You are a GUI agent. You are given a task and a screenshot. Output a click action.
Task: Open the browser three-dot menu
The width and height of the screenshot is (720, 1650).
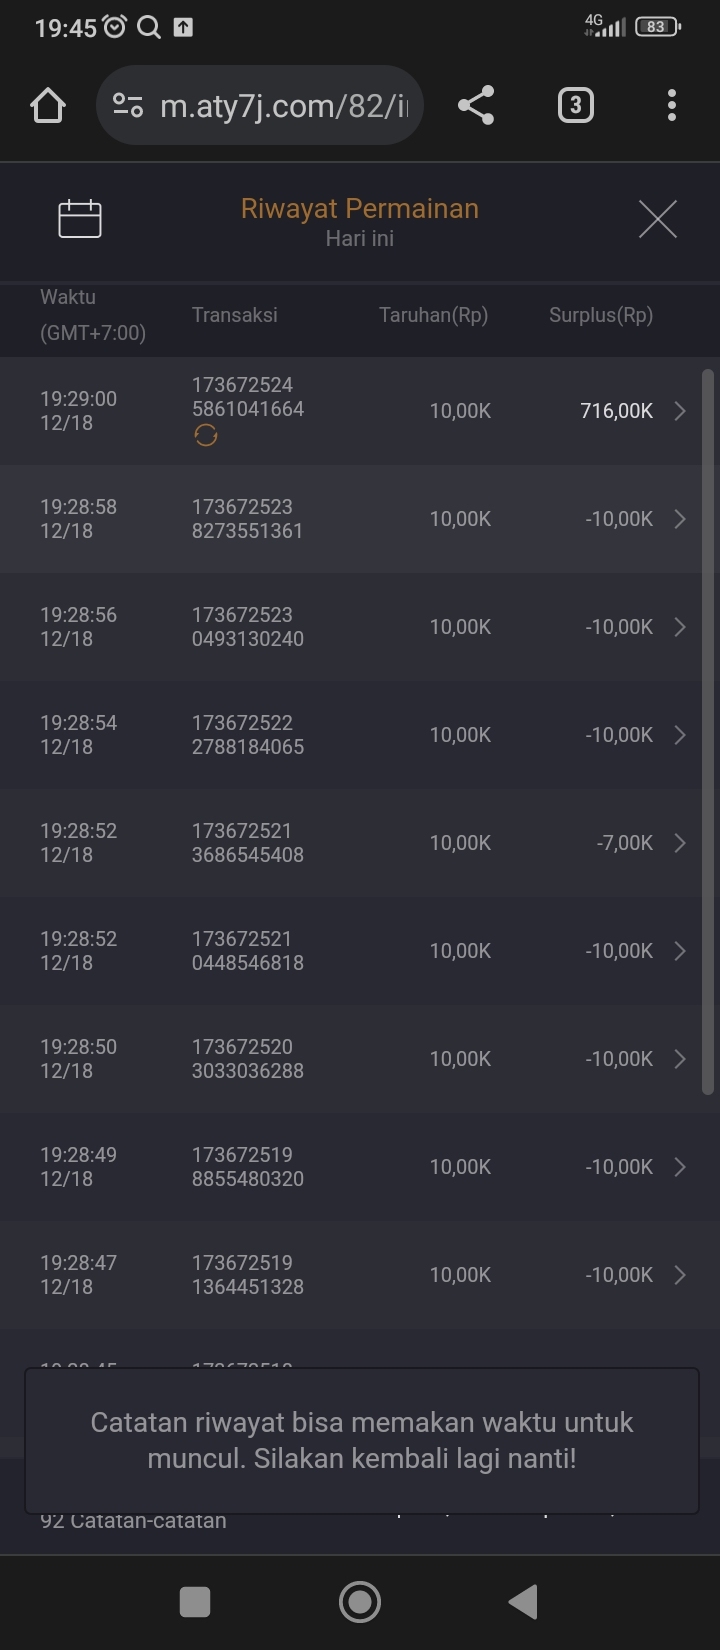coord(671,105)
